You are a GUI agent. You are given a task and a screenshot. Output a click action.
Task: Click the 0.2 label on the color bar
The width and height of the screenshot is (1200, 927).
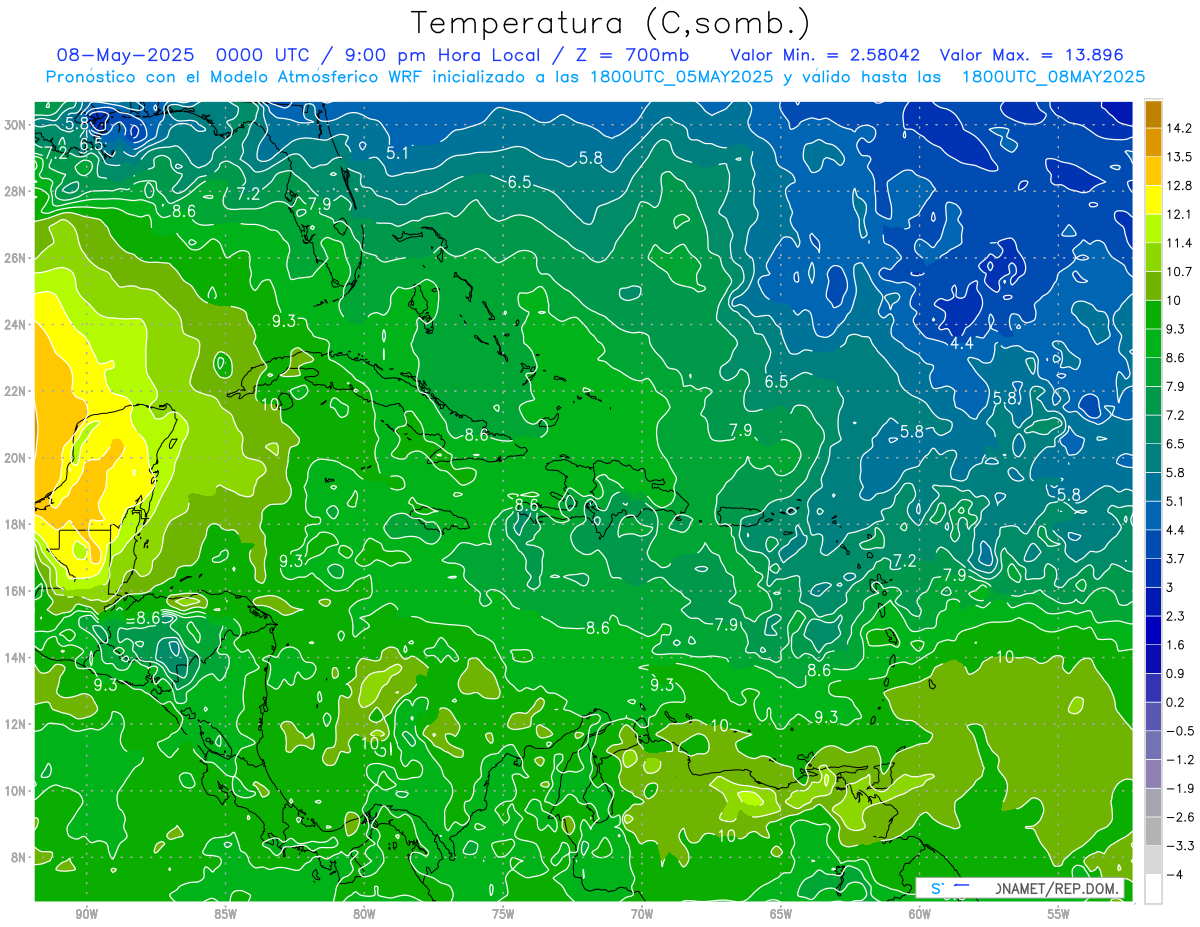click(1176, 702)
